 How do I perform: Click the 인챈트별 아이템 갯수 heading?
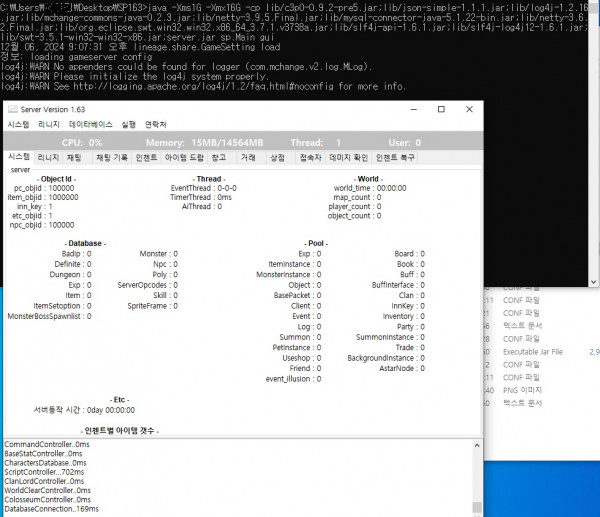pos(120,431)
